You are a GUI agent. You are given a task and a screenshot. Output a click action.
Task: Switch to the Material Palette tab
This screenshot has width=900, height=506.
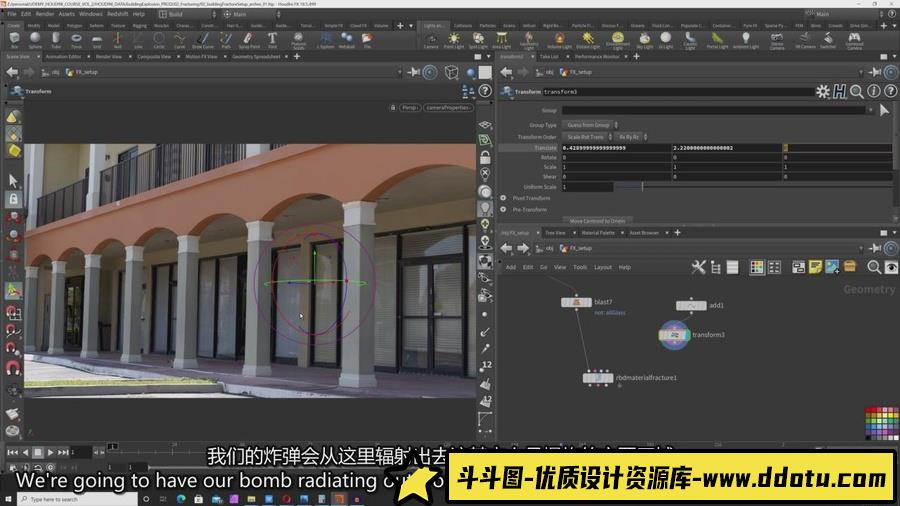coord(598,233)
